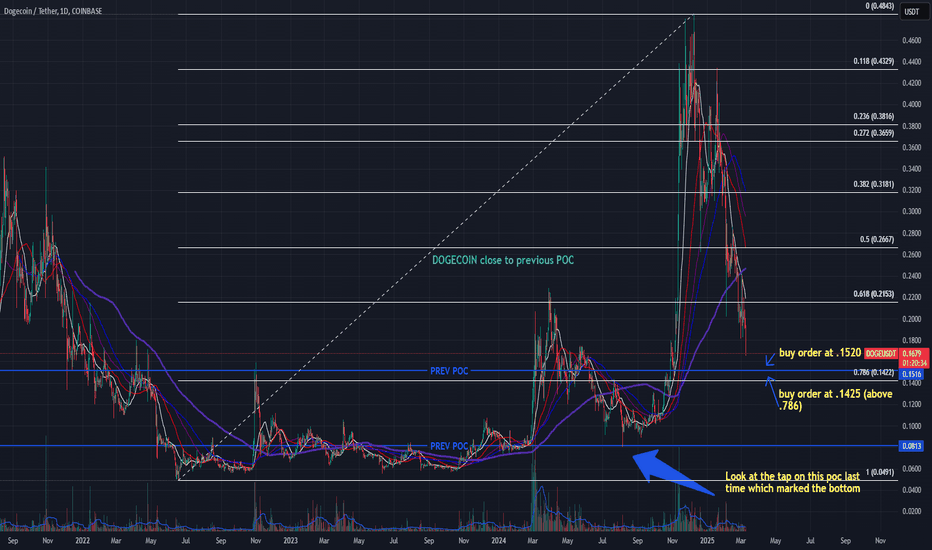This screenshot has width=932, height=550.
Task: Click 0.0600 on the price axis
Action: click(x=911, y=469)
